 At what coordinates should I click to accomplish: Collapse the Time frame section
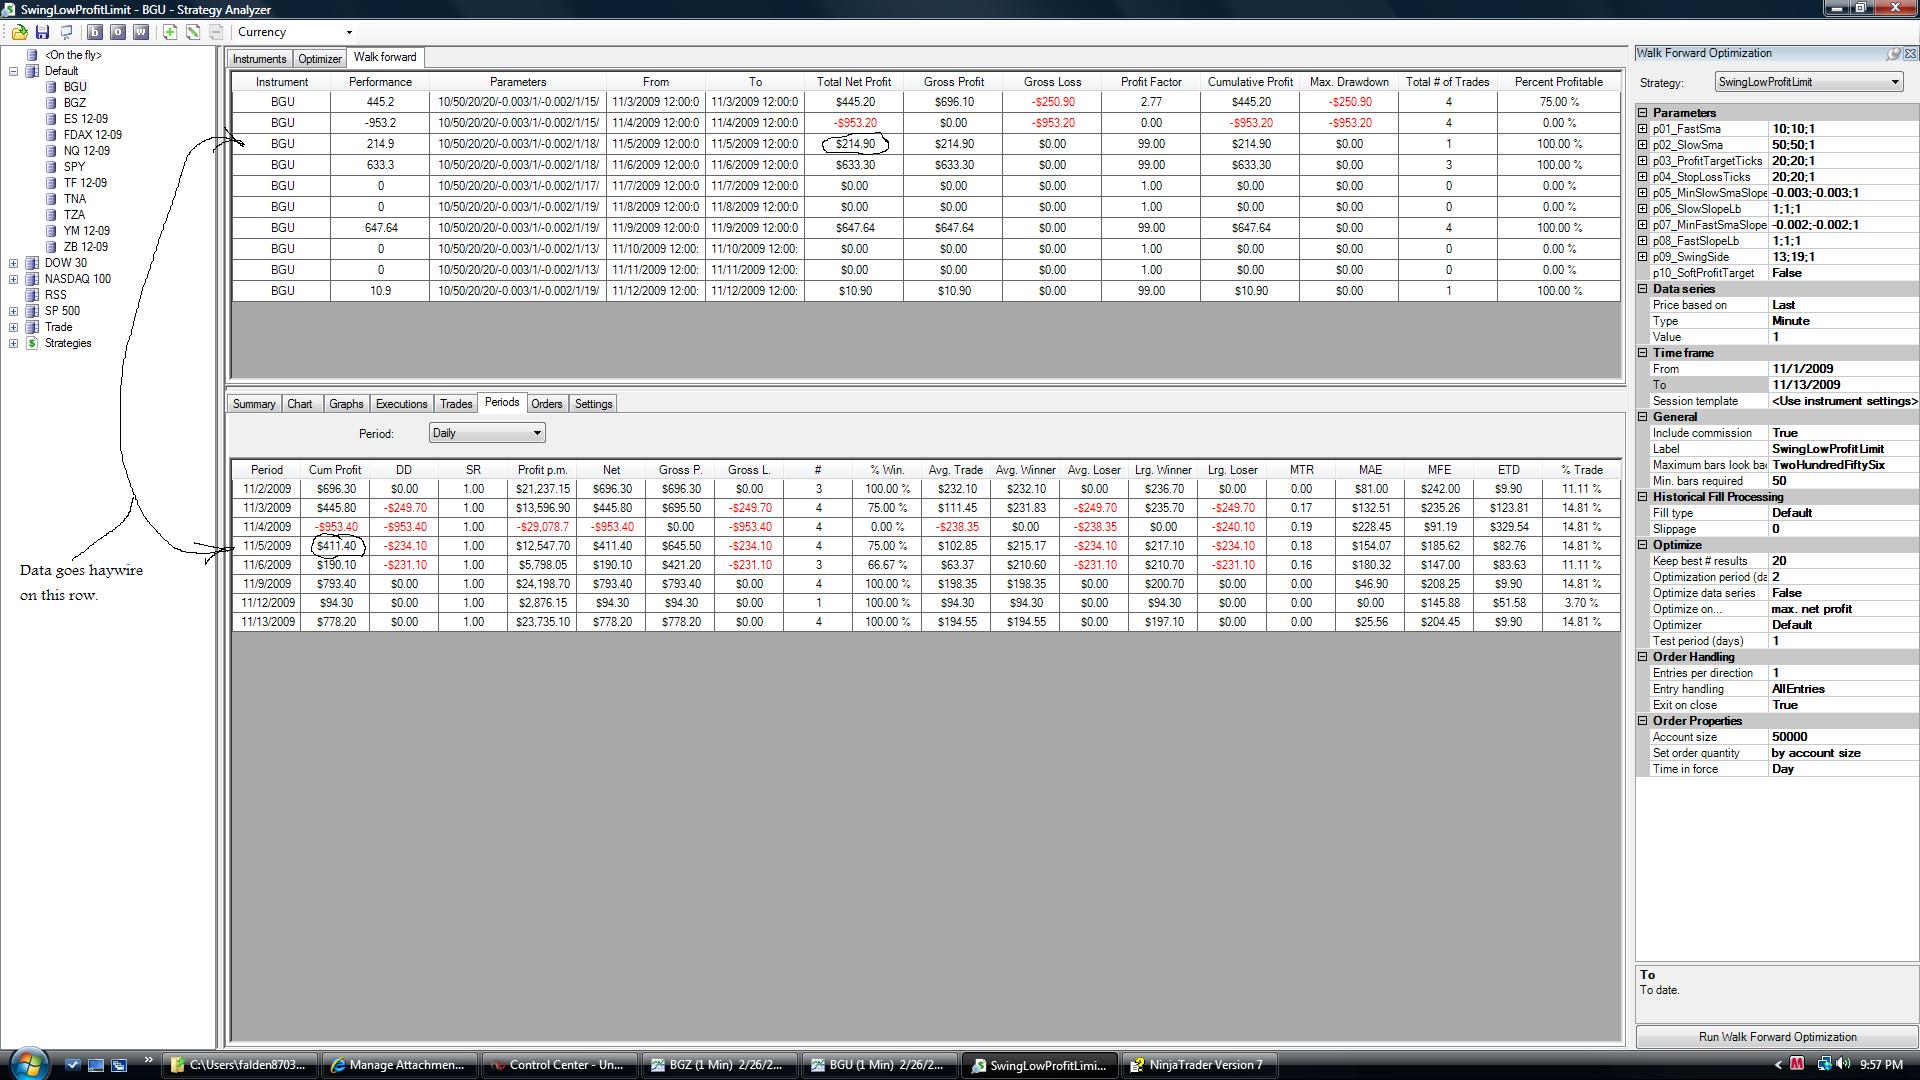tap(1643, 353)
